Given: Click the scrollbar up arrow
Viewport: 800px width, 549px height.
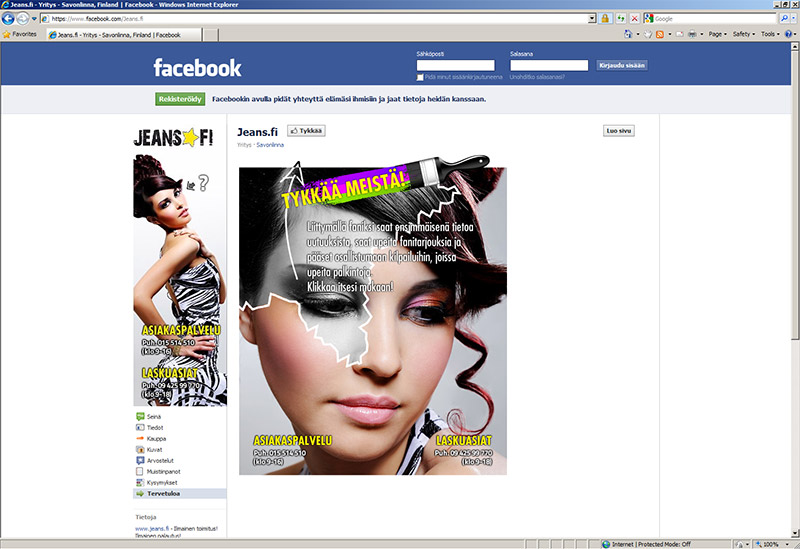Looking at the screenshot, I should (x=795, y=46).
